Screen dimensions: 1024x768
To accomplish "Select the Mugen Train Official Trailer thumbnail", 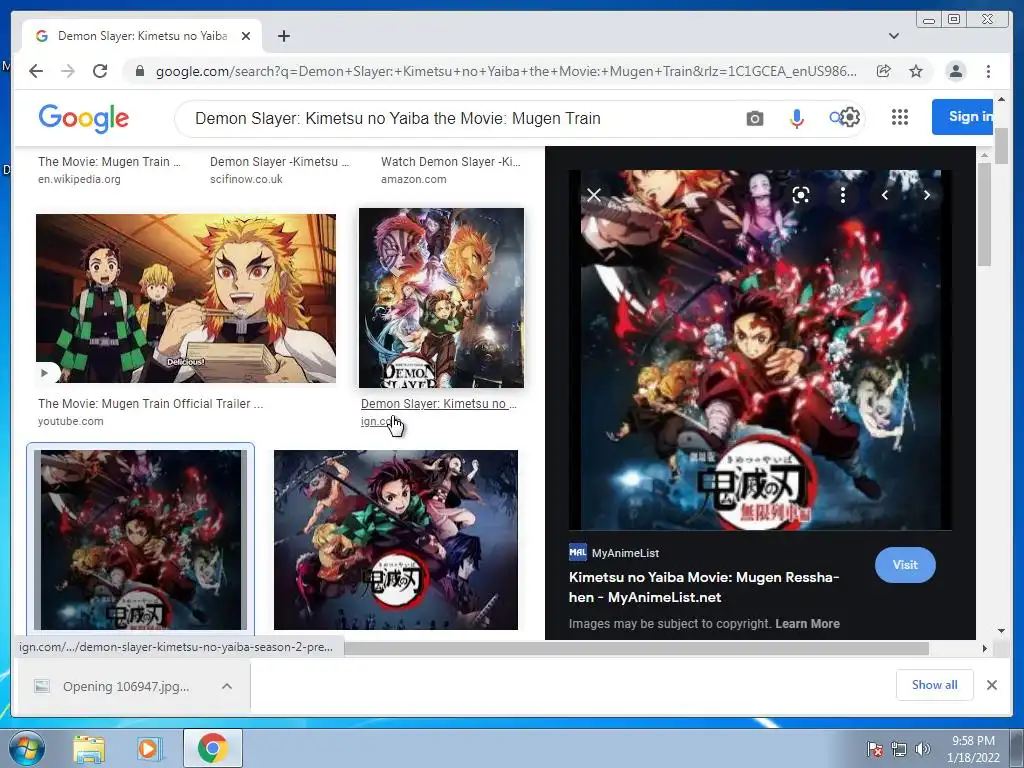I will click(x=185, y=298).
